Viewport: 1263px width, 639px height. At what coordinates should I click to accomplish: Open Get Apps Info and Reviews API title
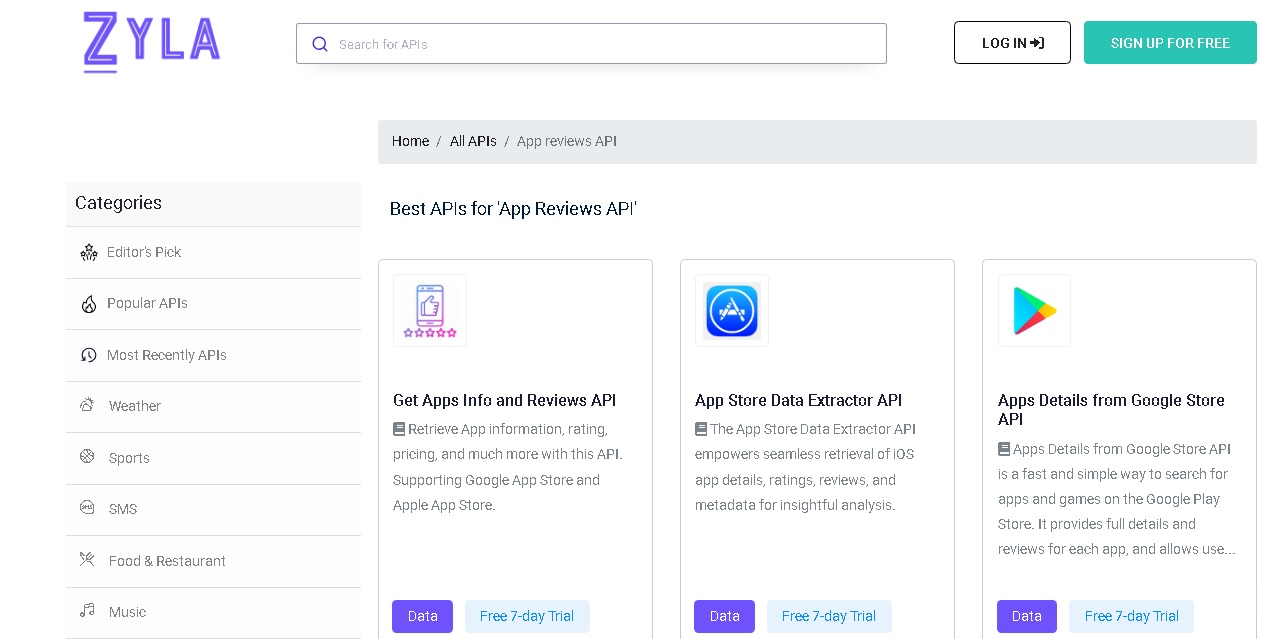(504, 400)
